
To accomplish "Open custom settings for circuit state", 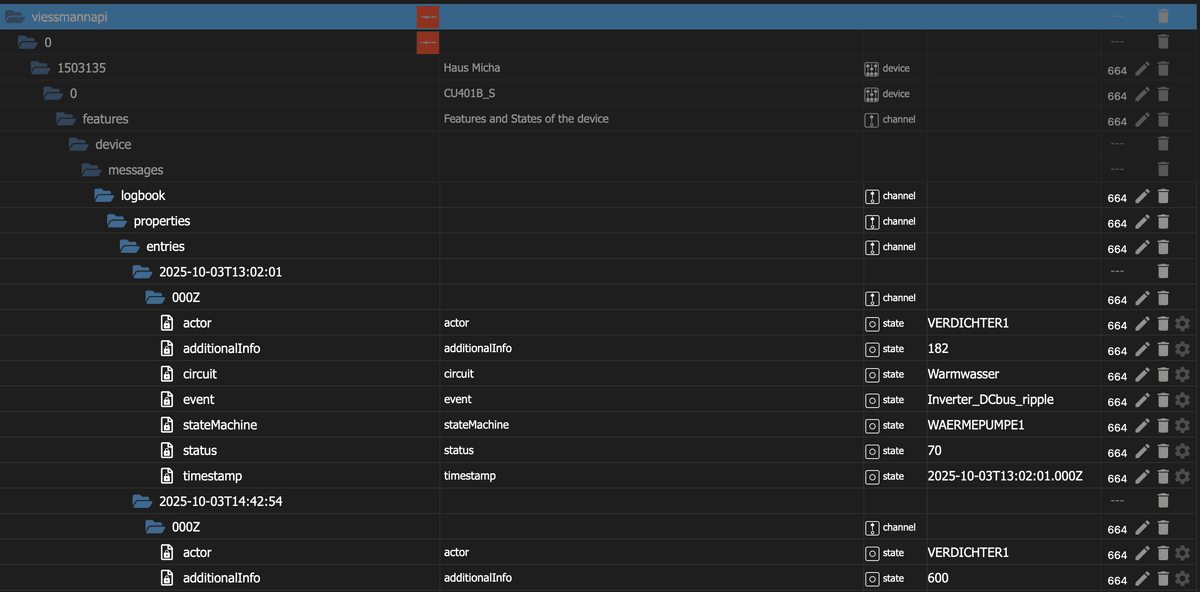I will click(x=1183, y=375).
